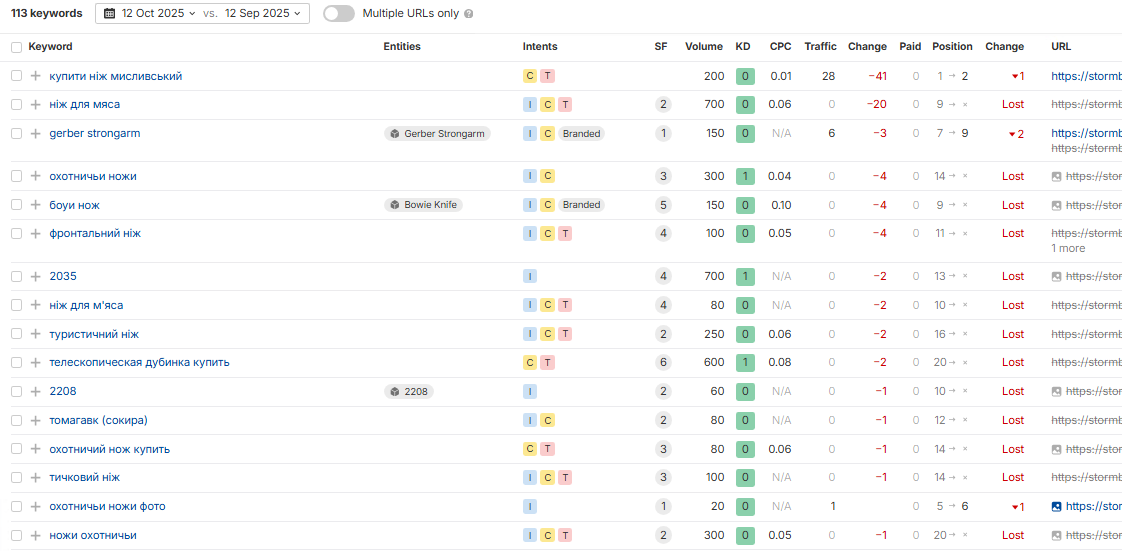Expand фронтальний ніж keyword row
This screenshot has height=551, width=1122.
(x=36, y=233)
